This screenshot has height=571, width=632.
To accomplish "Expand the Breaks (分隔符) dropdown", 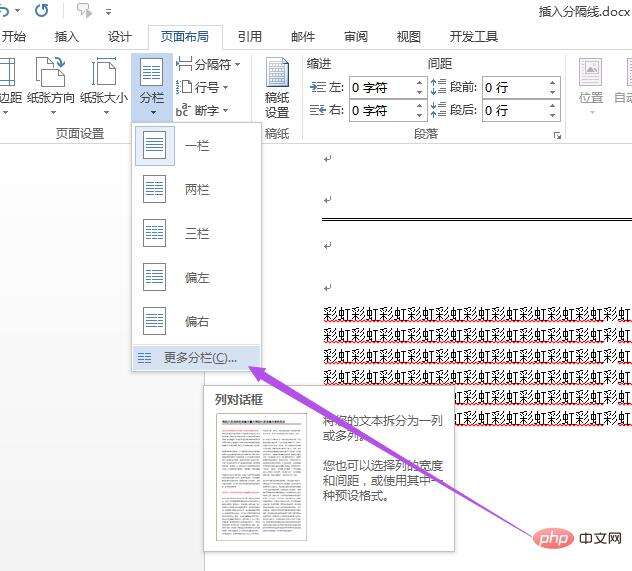I will 209,64.
